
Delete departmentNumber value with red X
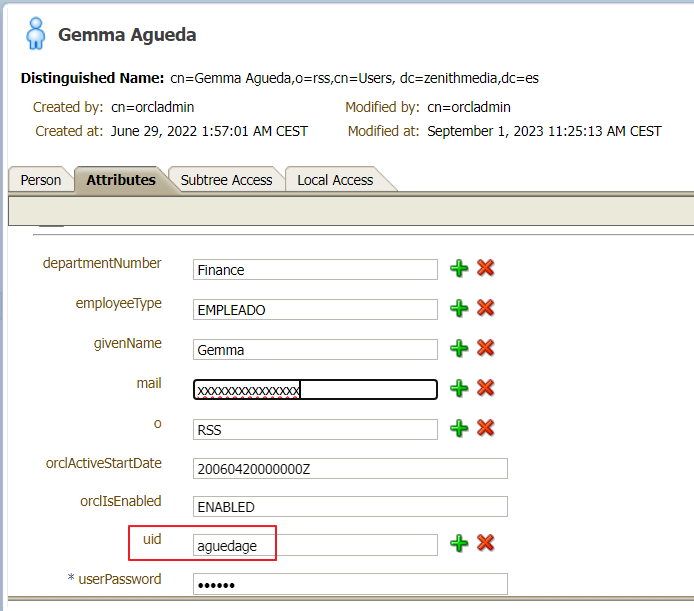486,268
